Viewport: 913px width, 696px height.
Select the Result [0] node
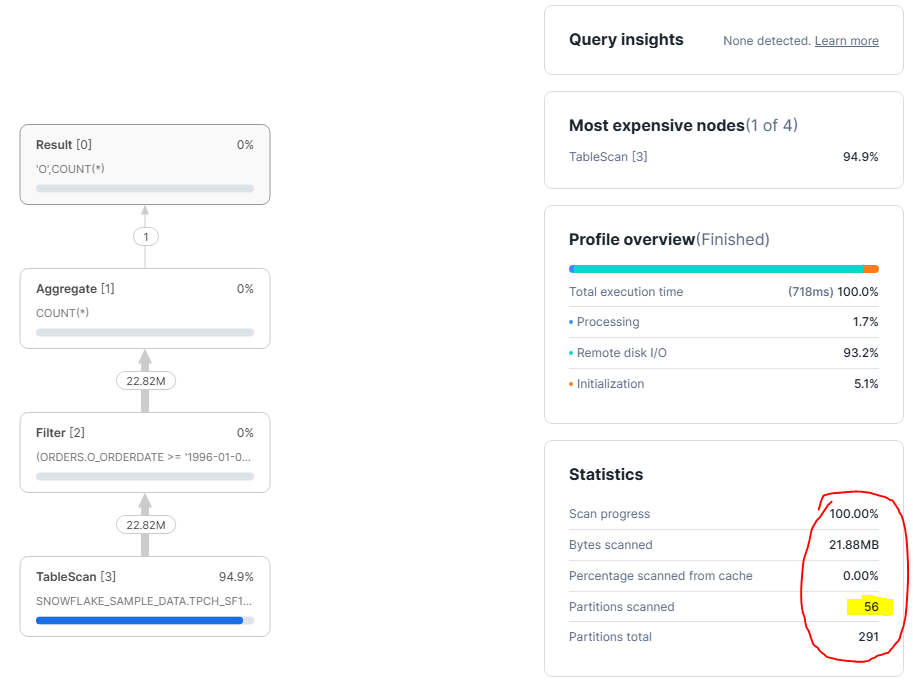144,165
